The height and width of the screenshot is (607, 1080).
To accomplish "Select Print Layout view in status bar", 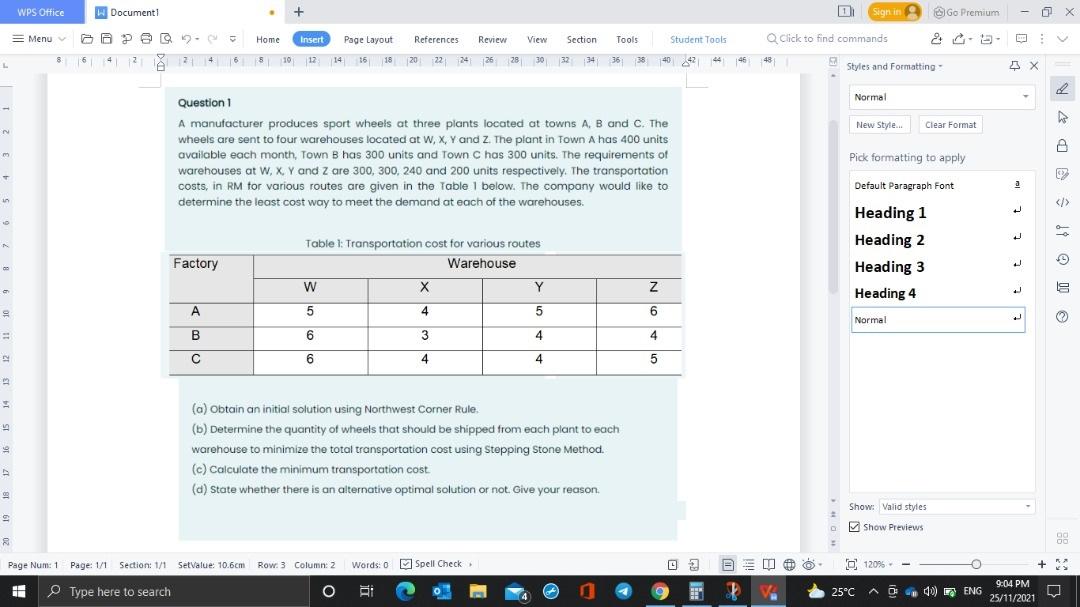I will click(728, 564).
